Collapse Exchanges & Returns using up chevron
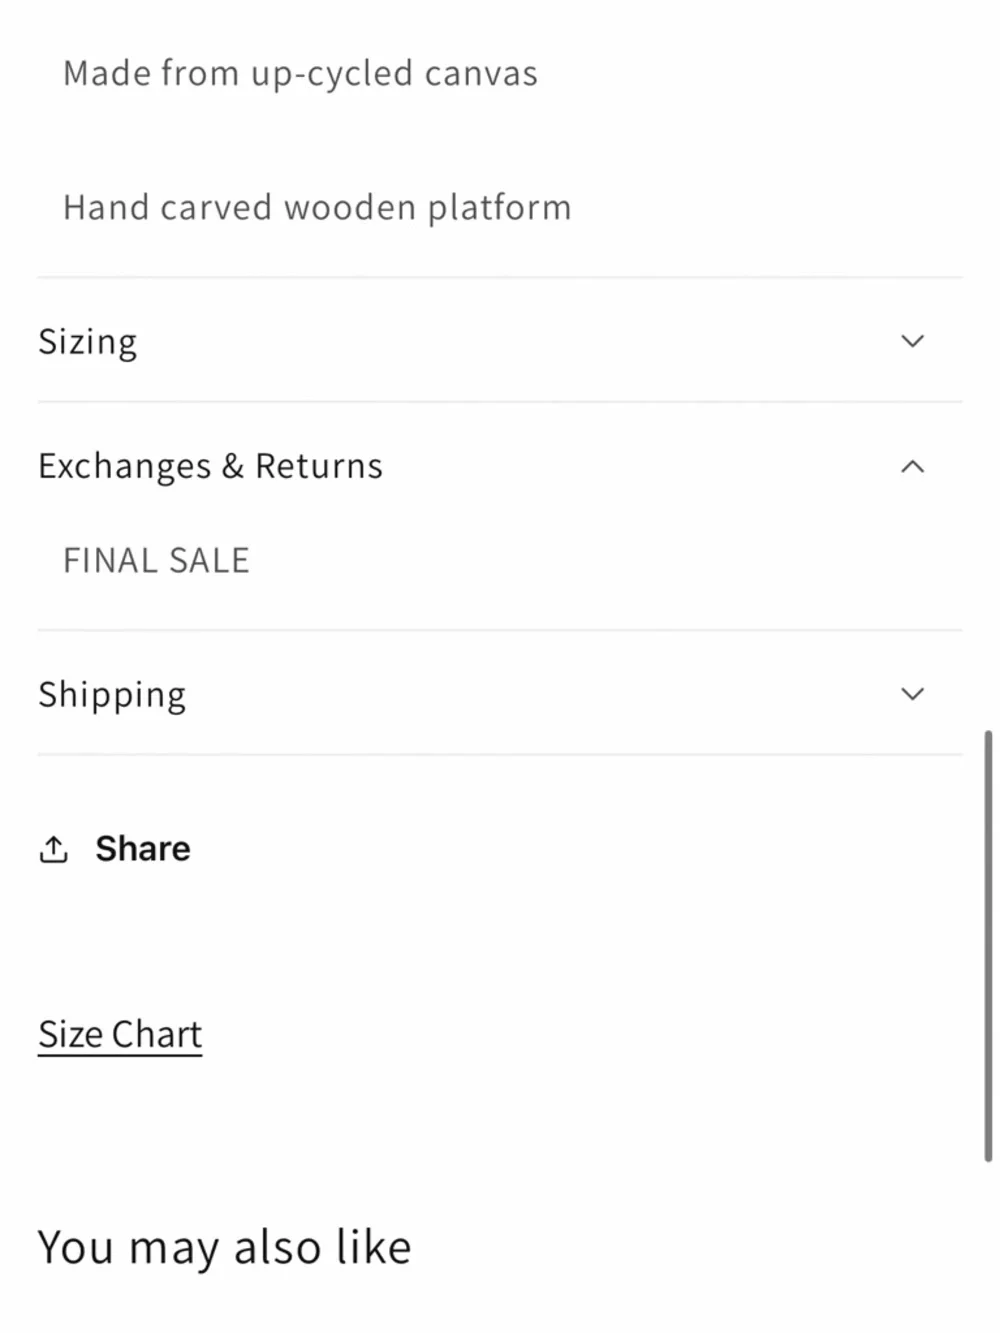1000x1333 pixels. pos(912,466)
